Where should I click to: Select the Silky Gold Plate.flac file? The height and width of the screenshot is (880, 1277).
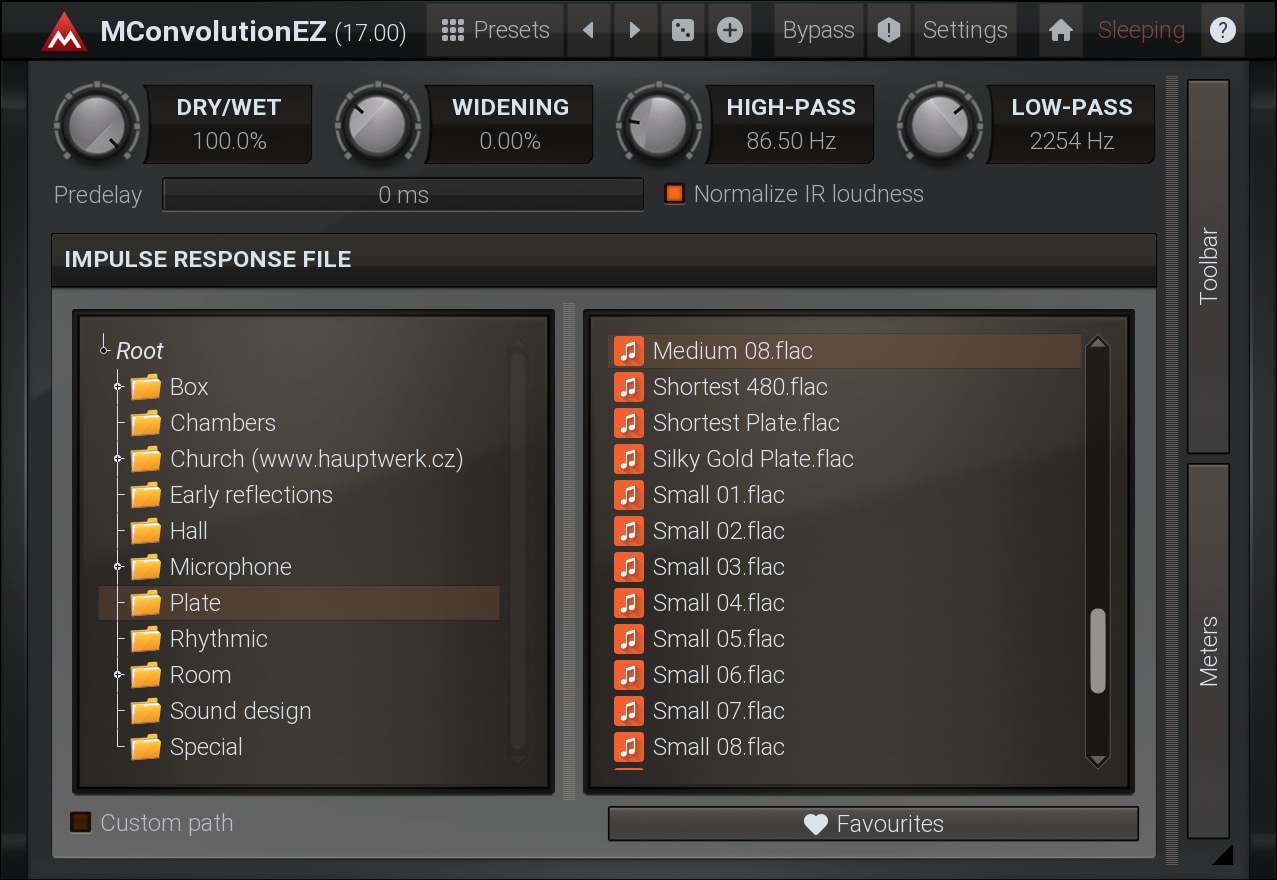coord(752,459)
